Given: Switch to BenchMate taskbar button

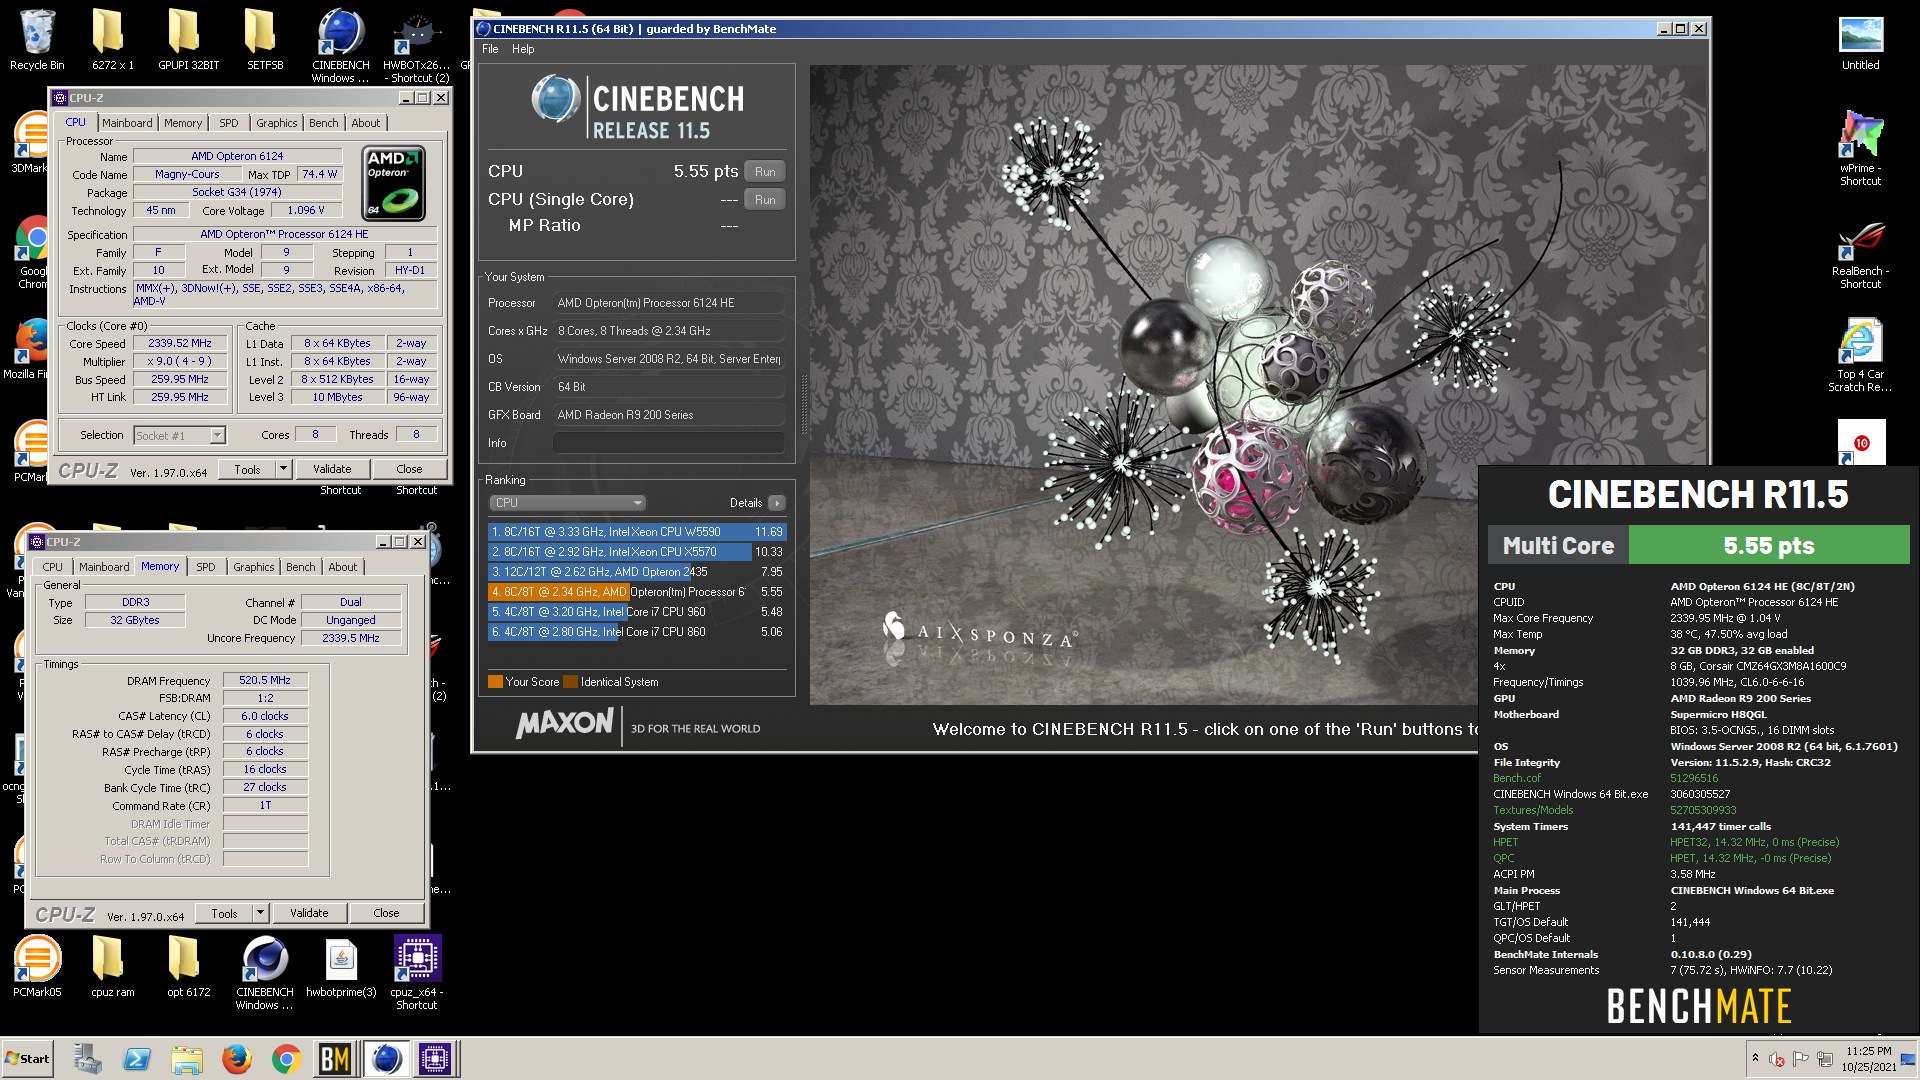Looking at the screenshot, I should 335,1058.
